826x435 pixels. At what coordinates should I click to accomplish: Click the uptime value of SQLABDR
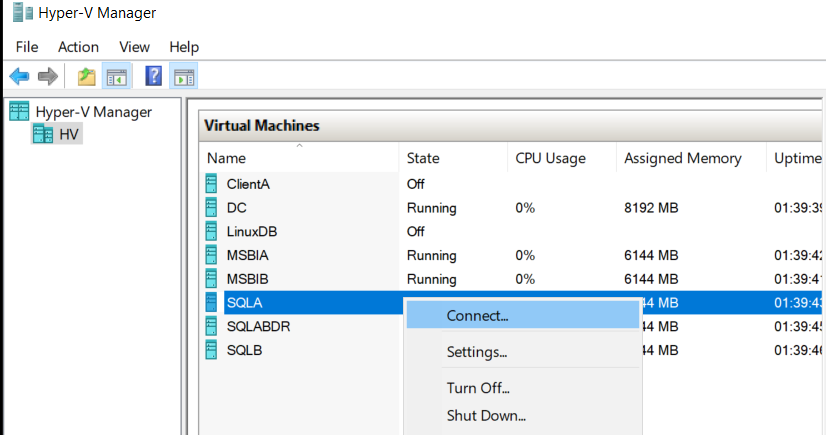pos(798,326)
